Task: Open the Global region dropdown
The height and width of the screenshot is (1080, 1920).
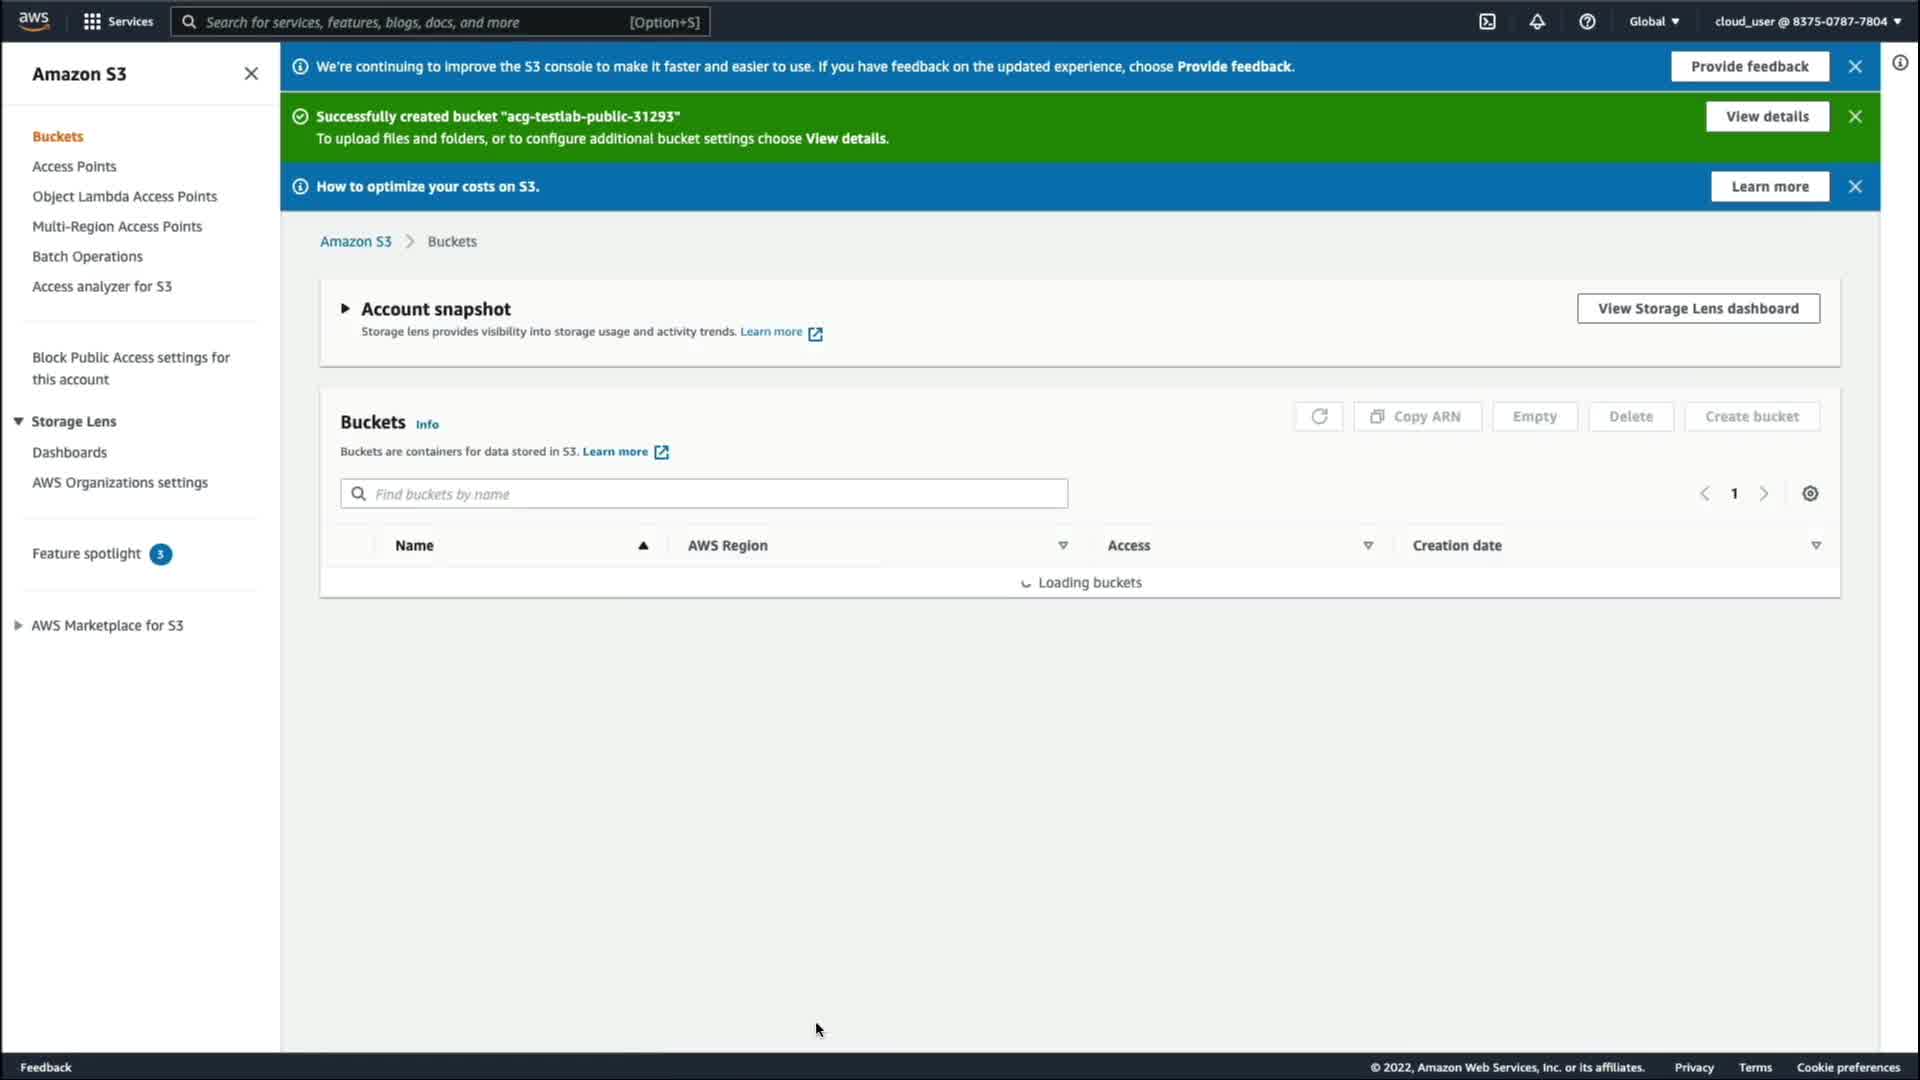Action: (1654, 21)
